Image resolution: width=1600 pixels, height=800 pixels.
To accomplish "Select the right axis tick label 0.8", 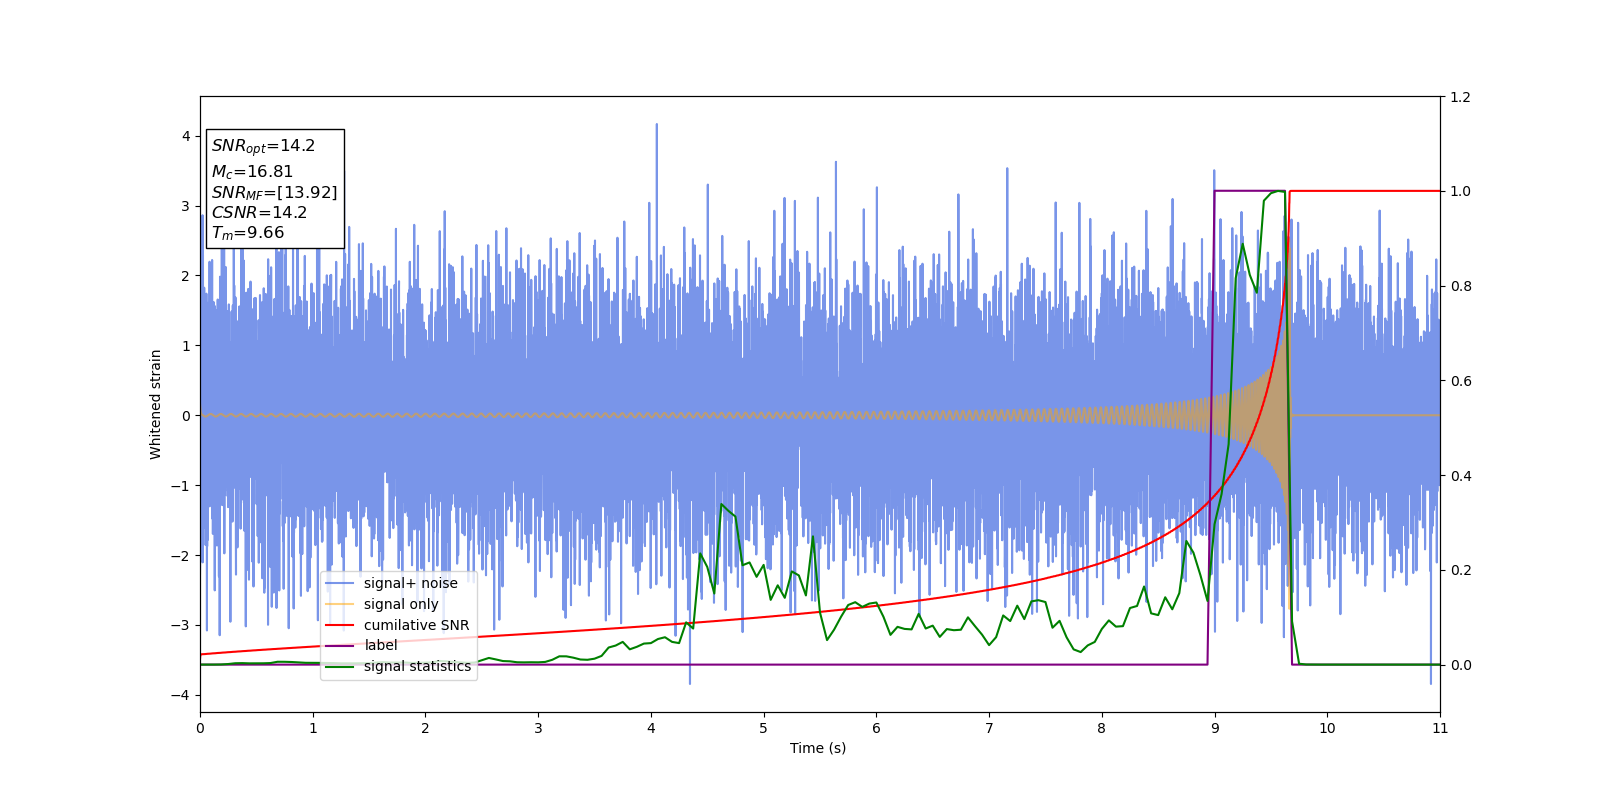I will pos(1461,286).
